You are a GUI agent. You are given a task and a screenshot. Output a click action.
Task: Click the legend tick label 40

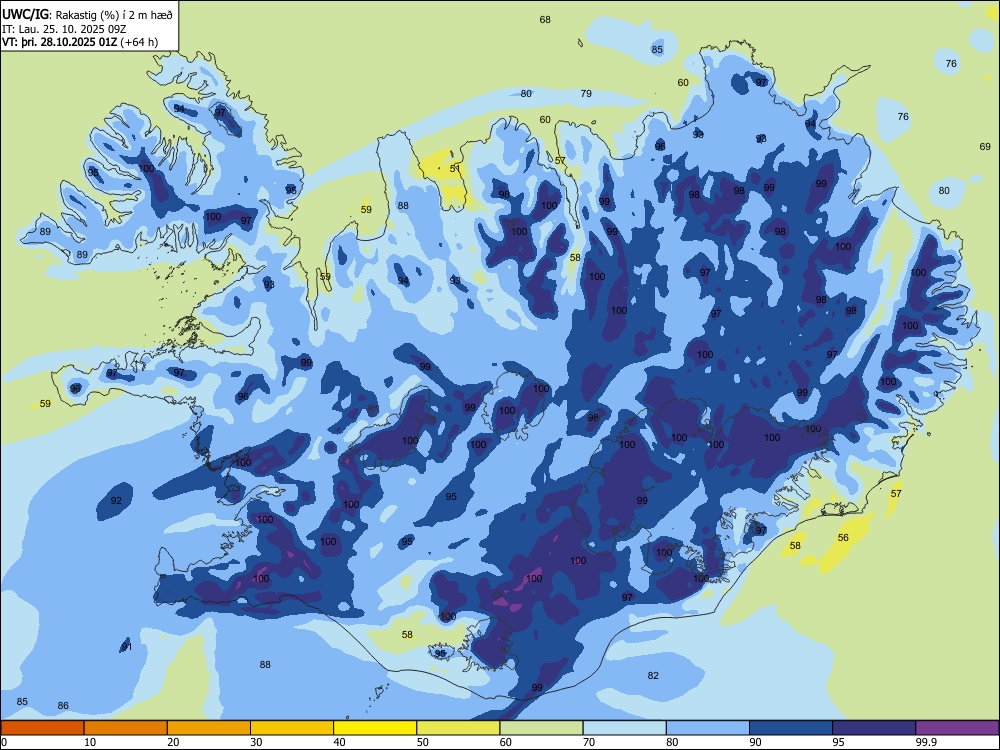tap(339, 742)
